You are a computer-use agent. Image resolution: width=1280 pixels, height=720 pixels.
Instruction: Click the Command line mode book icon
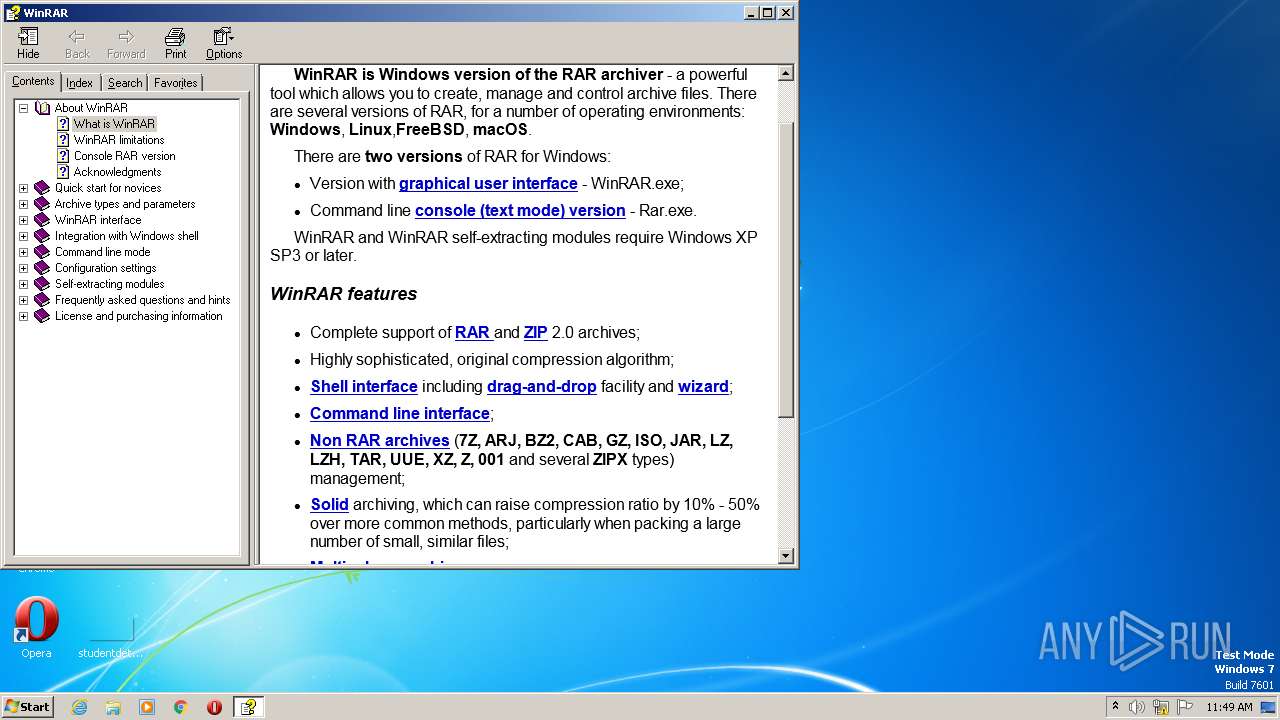click(x=42, y=252)
